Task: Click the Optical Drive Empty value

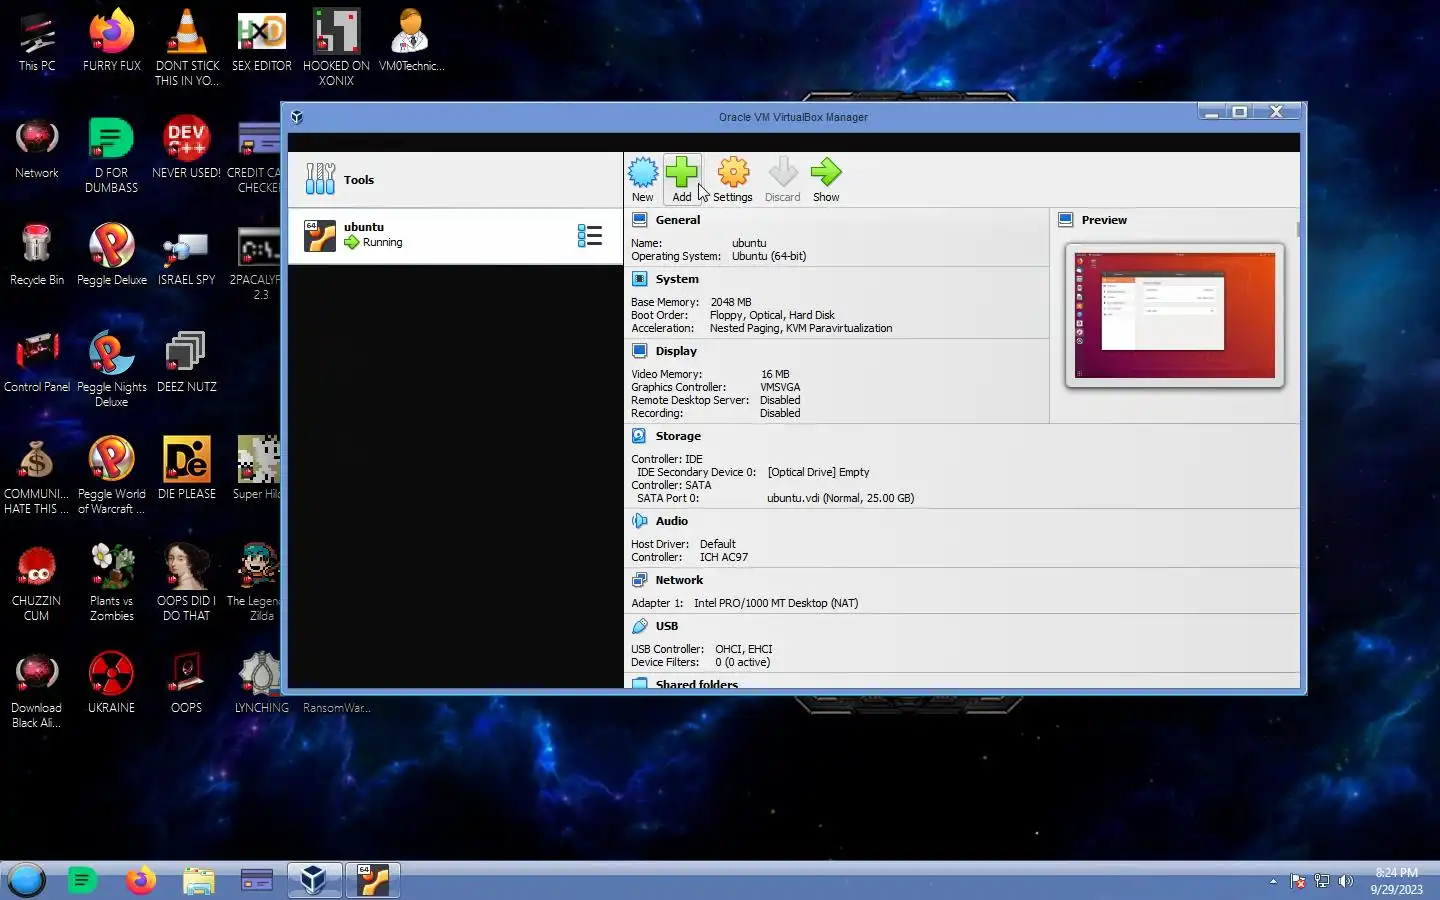Action: pos(818,472)
